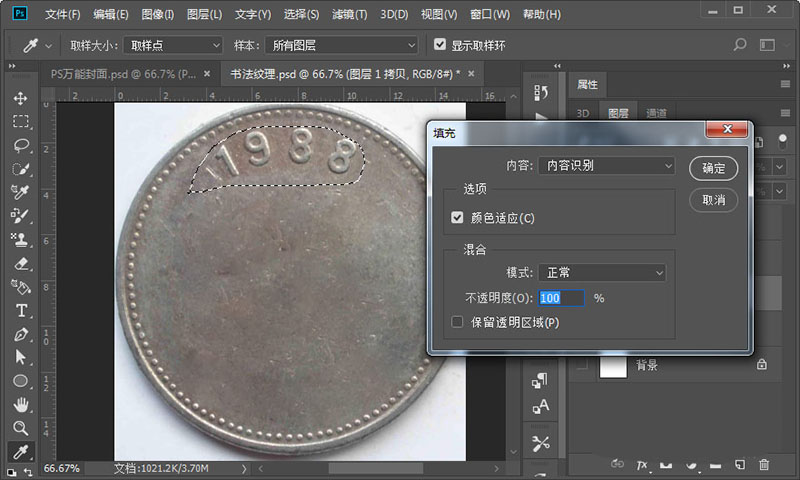Open the History panel icon
800x480 pixels.
541,92
